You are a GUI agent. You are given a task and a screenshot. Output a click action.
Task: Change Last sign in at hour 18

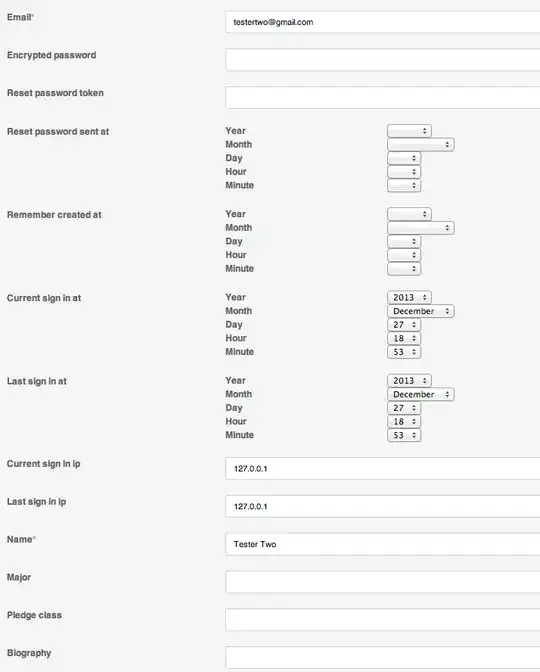click(404, 421)
